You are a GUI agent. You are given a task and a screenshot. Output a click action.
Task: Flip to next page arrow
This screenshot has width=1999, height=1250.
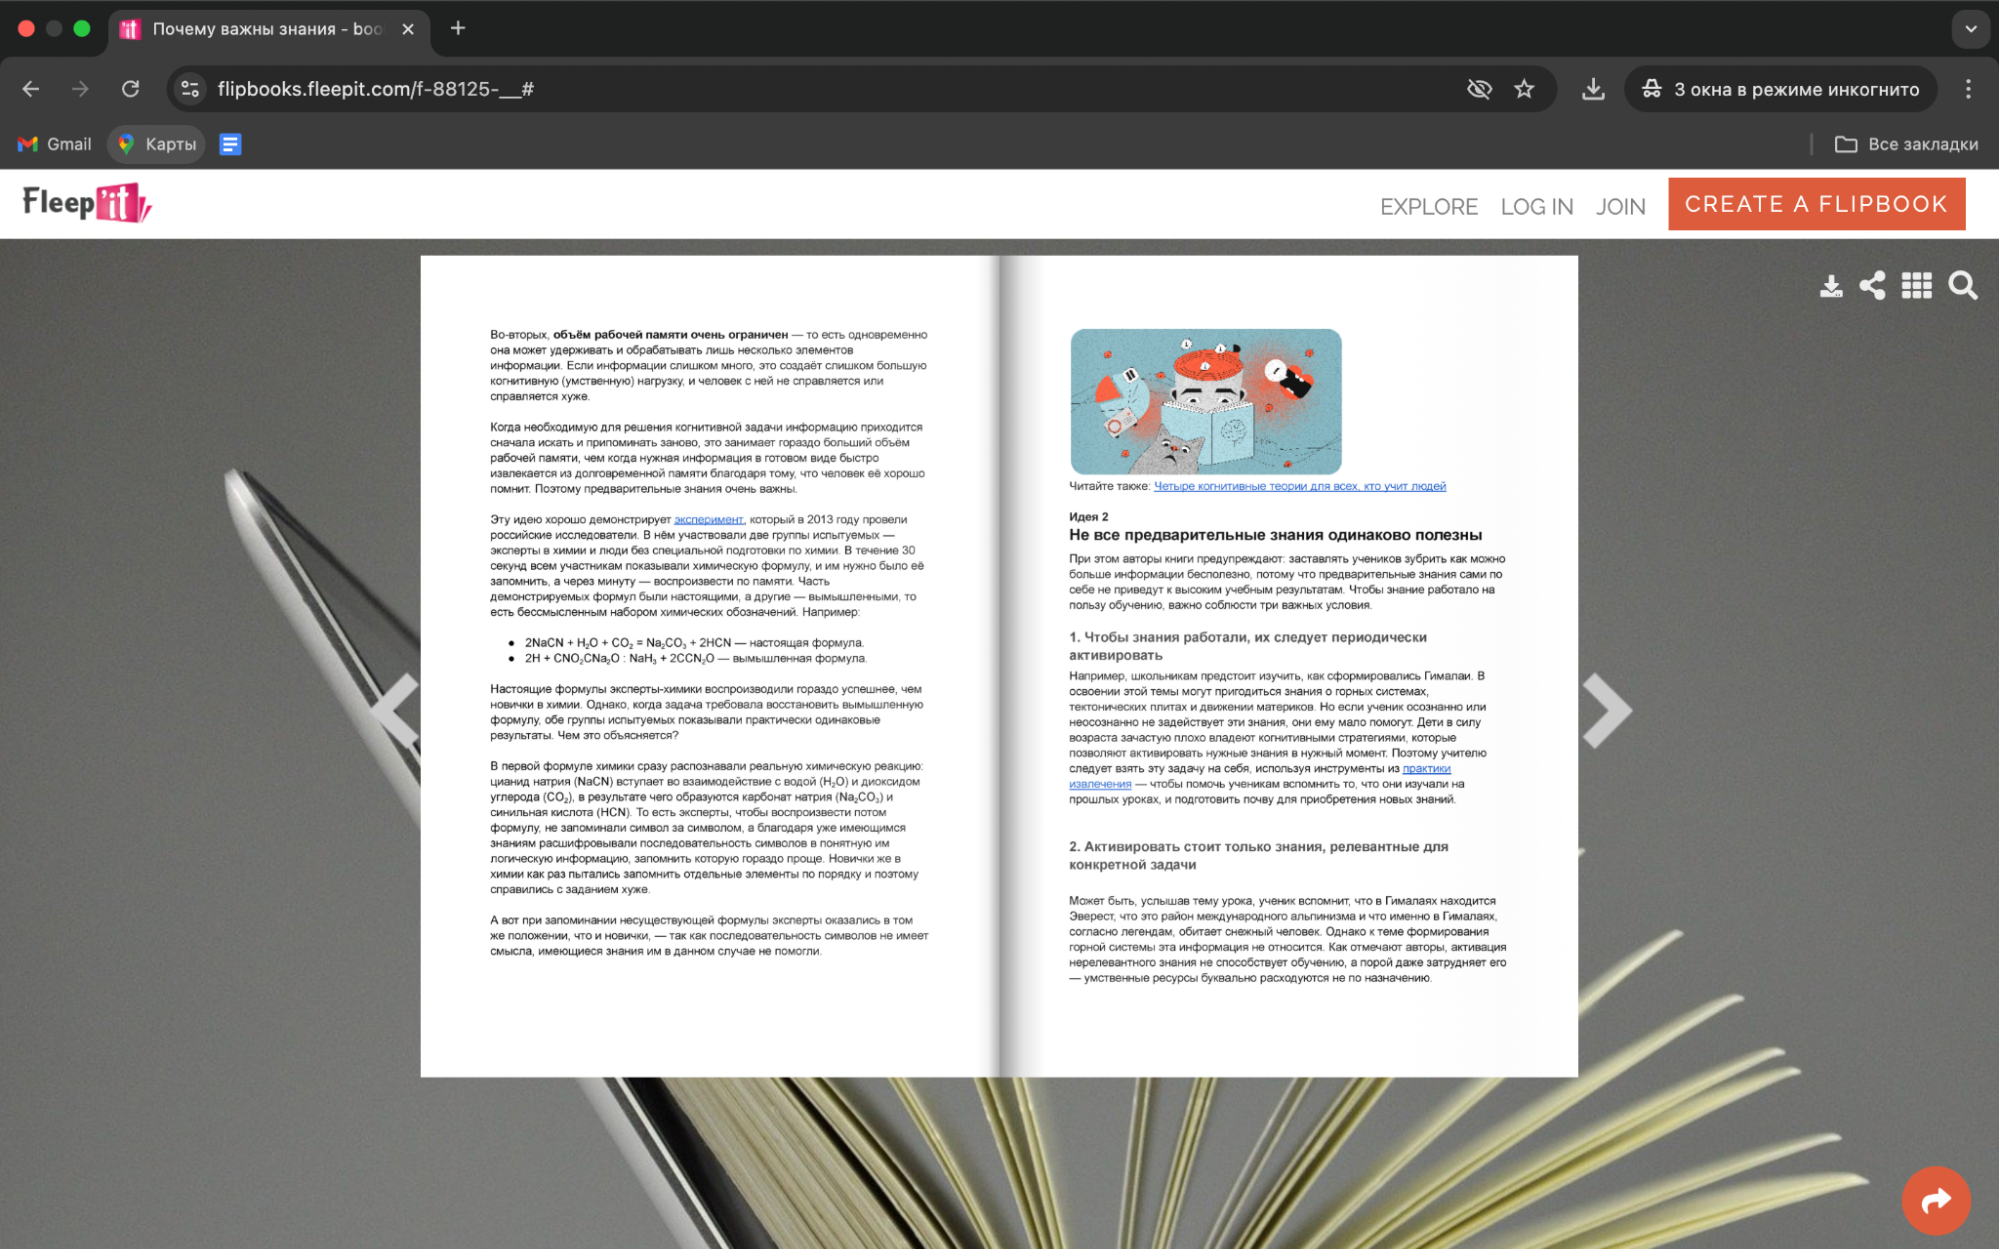(x=1607, y=710)
